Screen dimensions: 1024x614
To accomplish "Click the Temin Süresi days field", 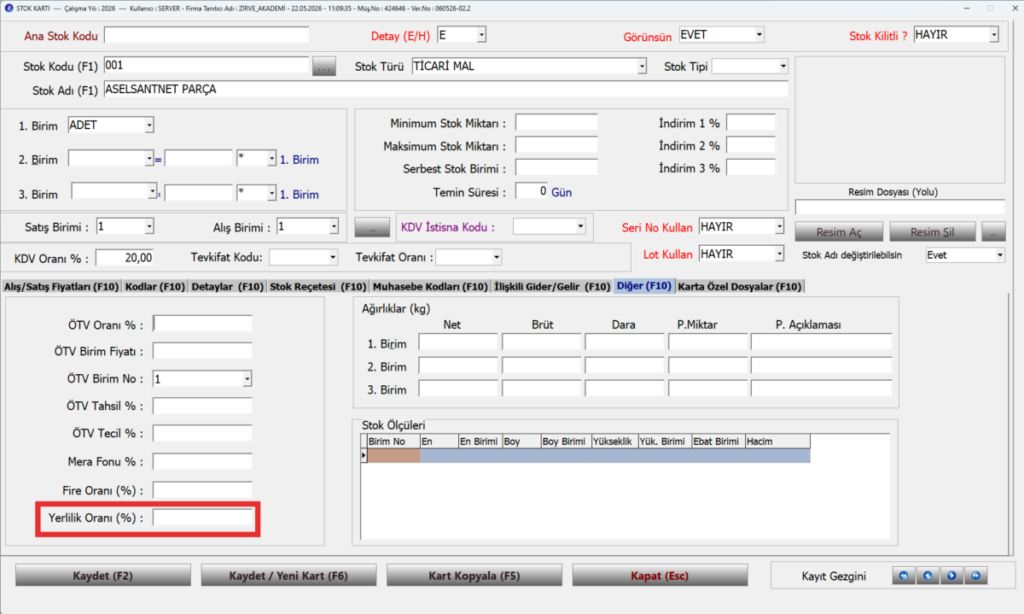I will [x=532, y=191].
